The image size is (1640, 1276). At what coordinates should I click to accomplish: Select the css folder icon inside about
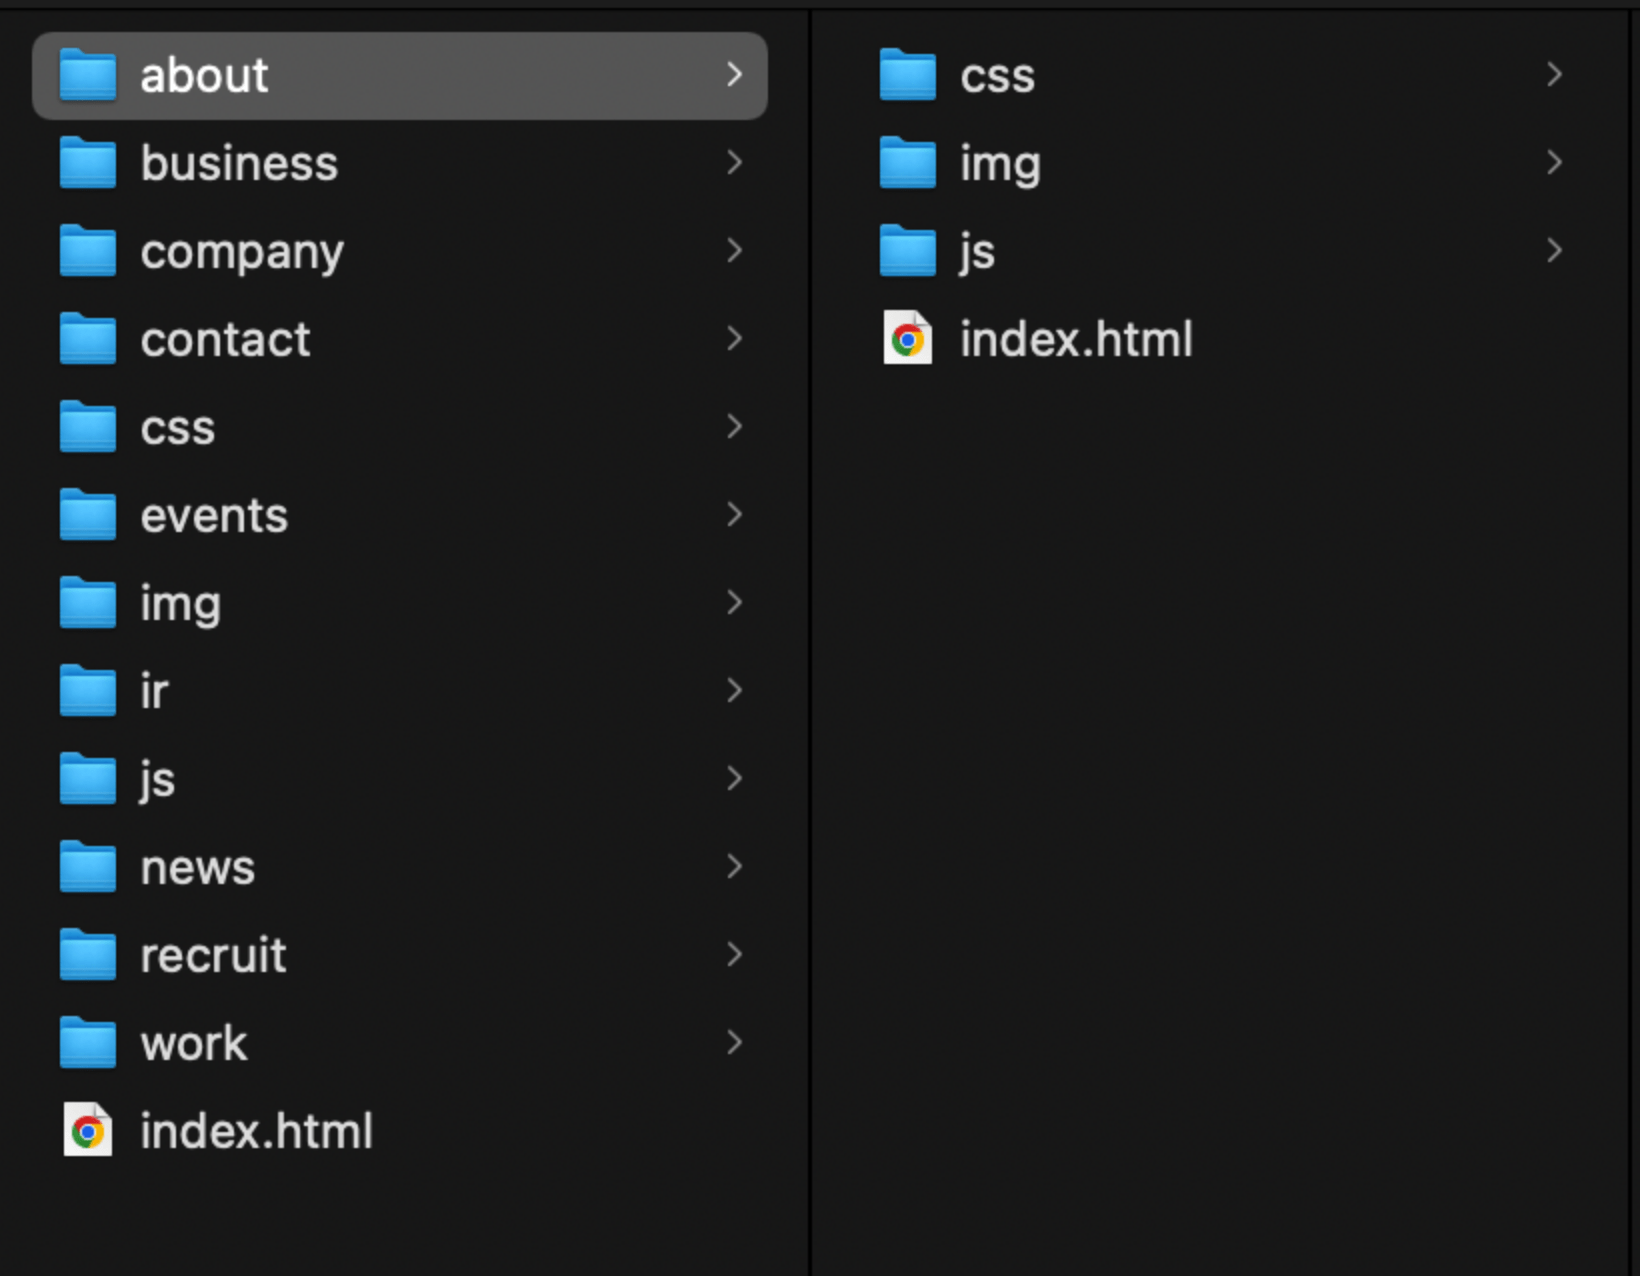pos(908,75)
